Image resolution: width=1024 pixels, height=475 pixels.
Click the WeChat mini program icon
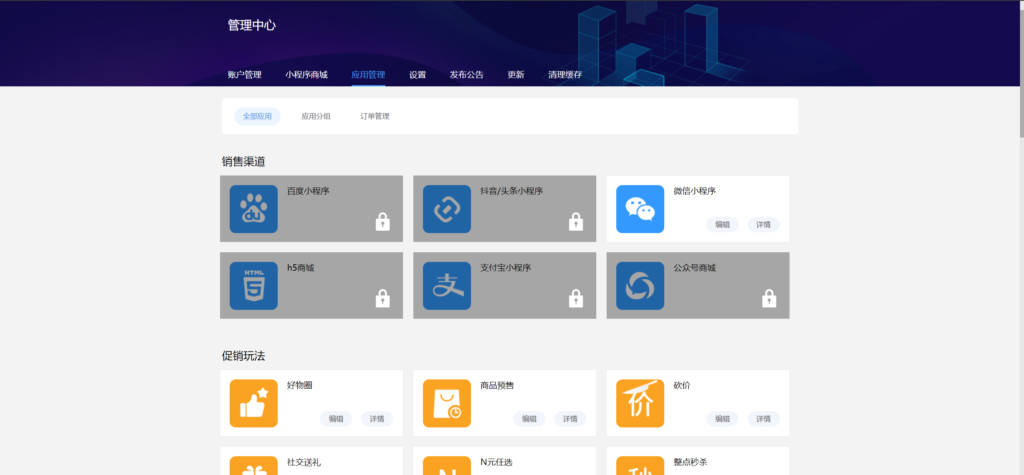640,209
